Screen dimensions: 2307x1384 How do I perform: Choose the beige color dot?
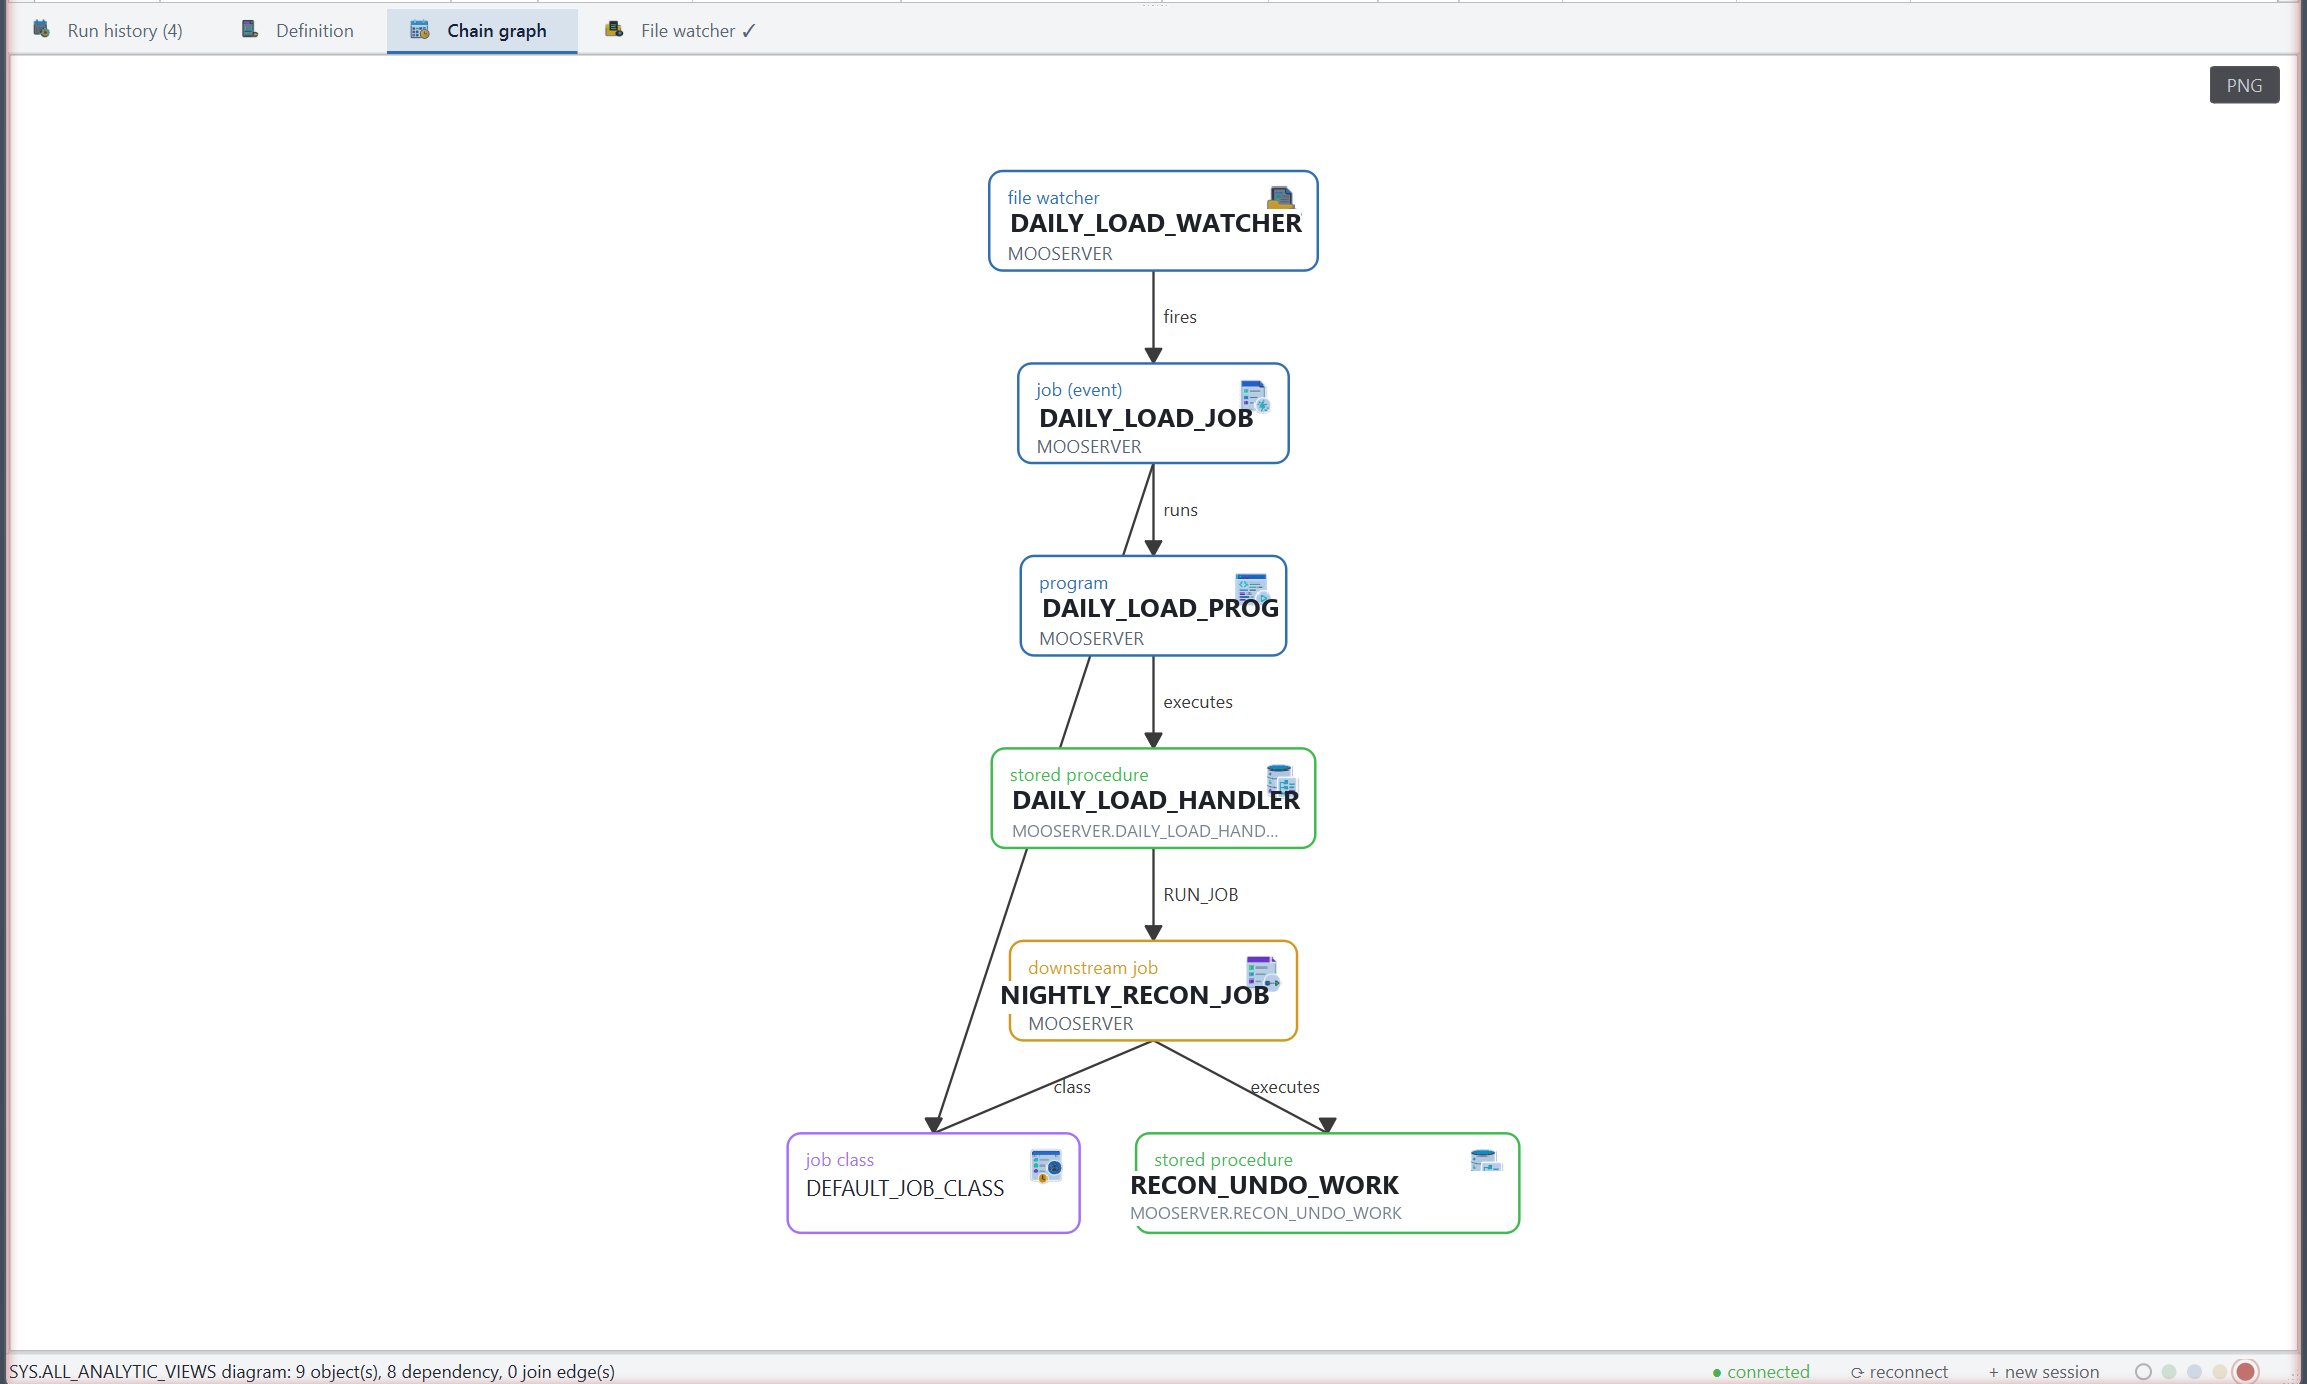2220,1372
